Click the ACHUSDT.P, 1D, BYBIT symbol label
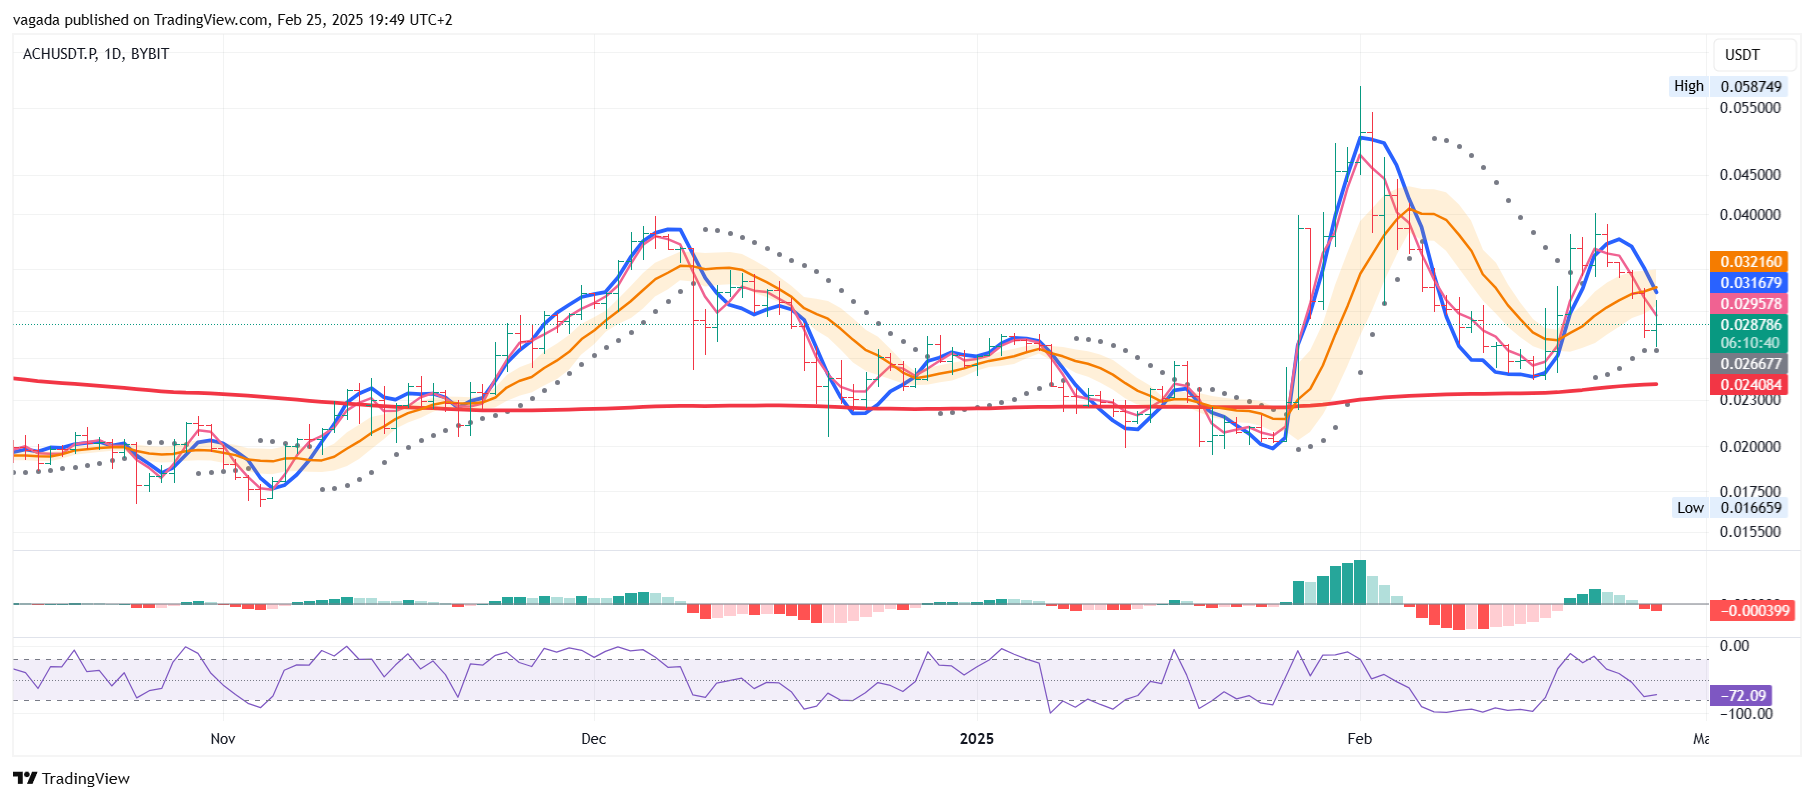The width and height of the screenshot is (1814, 800). [96, 54]
